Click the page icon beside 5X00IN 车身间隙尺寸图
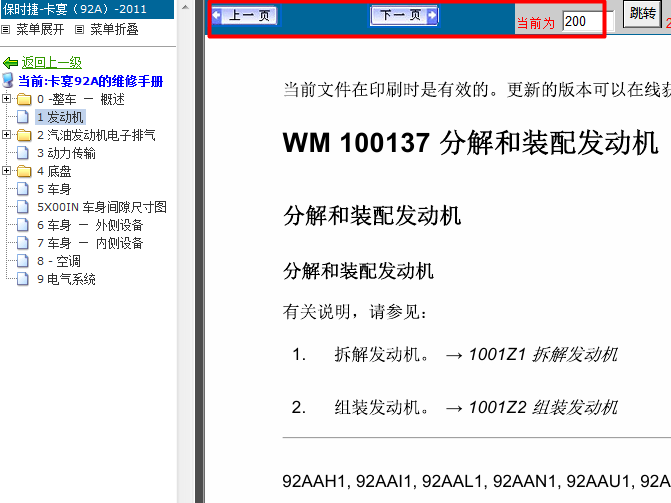 [23, 207]
